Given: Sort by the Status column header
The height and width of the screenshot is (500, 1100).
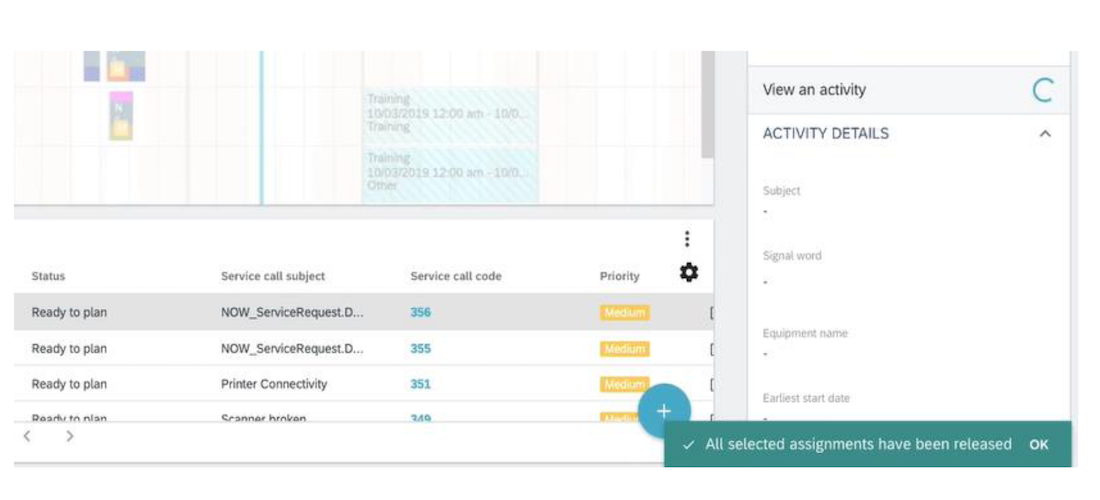Looking at the screenshot, I should 48,276.
